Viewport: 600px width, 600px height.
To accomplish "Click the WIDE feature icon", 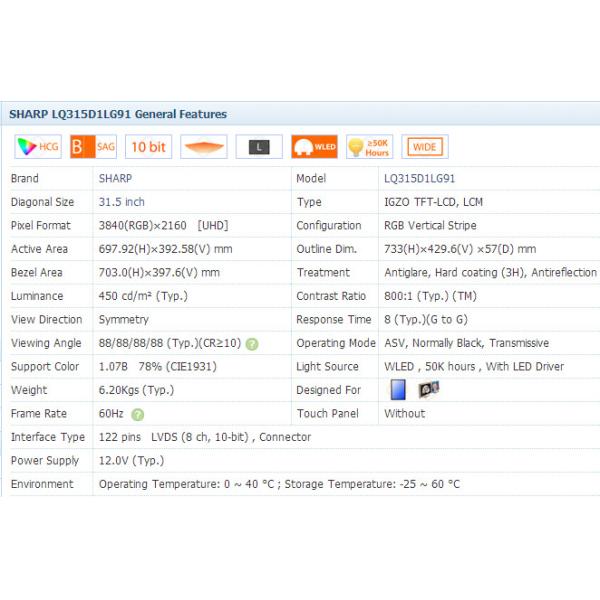I will [425, 147].
